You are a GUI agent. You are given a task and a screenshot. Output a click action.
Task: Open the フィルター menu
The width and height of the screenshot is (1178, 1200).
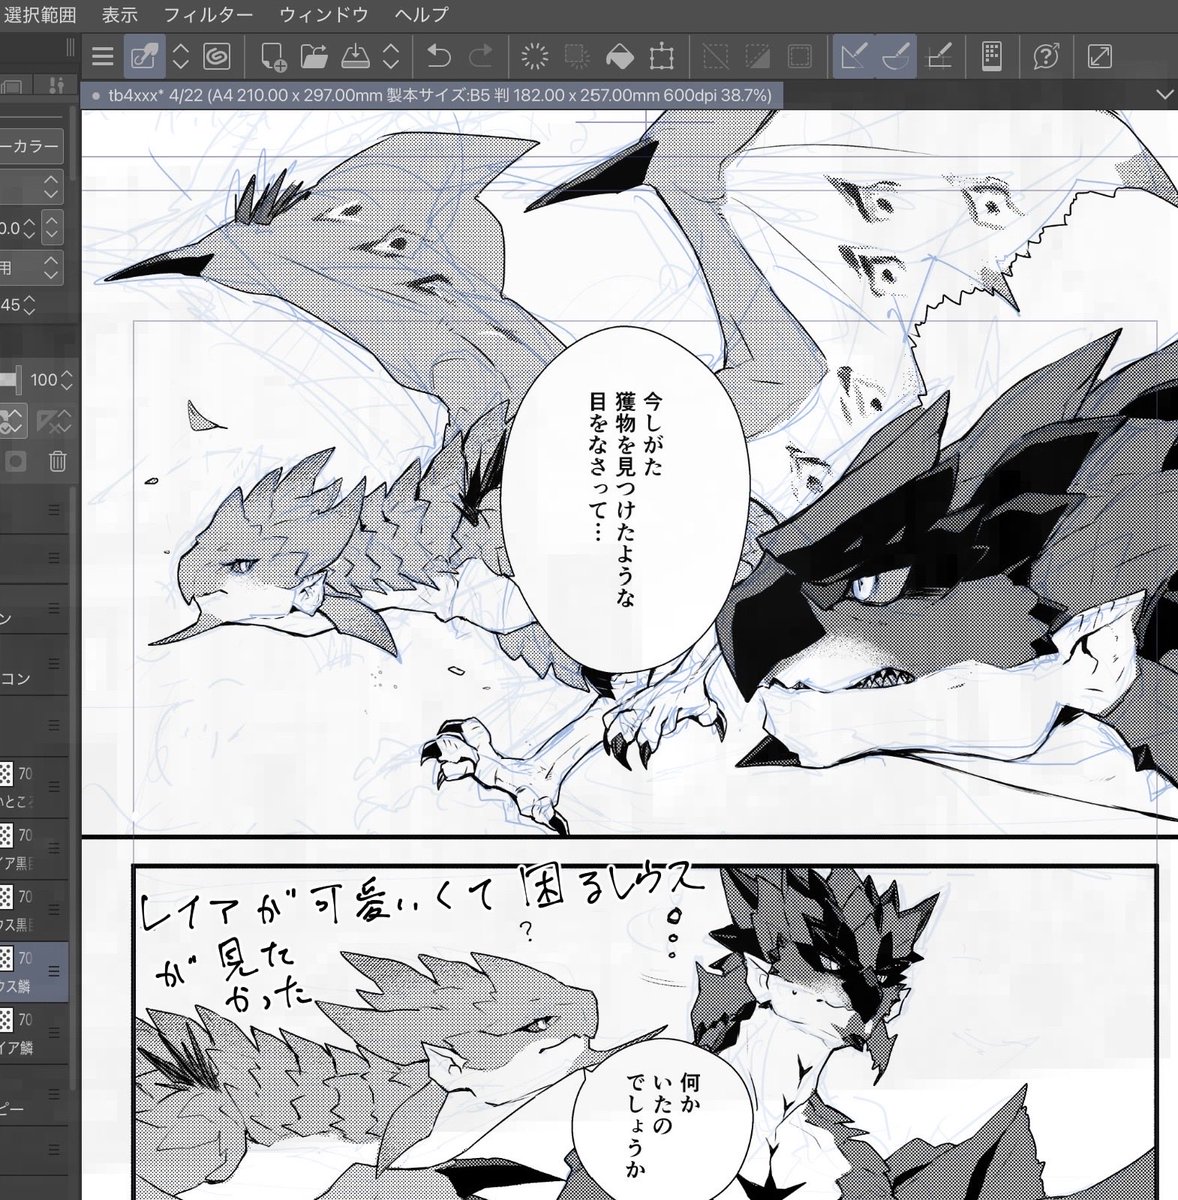coord(208,14)
